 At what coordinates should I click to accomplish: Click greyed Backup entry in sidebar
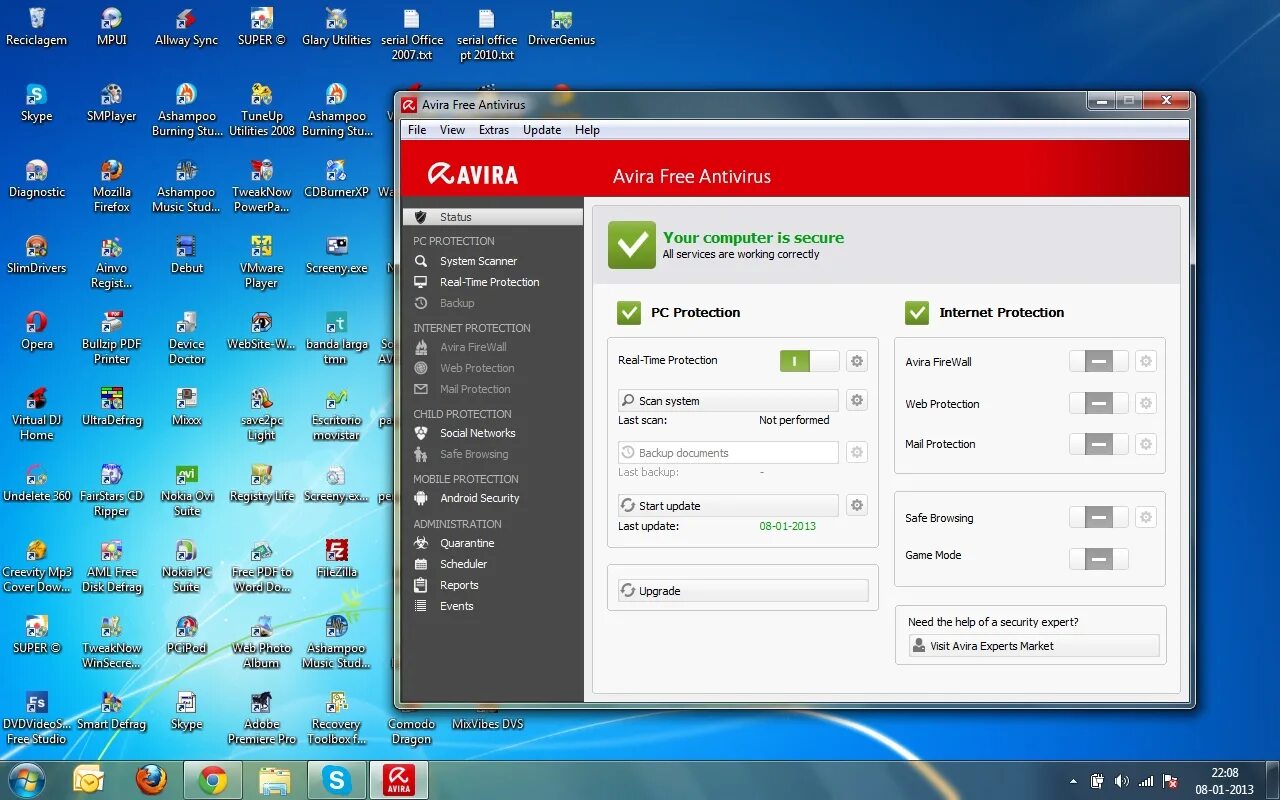click(x=457, y=303)
